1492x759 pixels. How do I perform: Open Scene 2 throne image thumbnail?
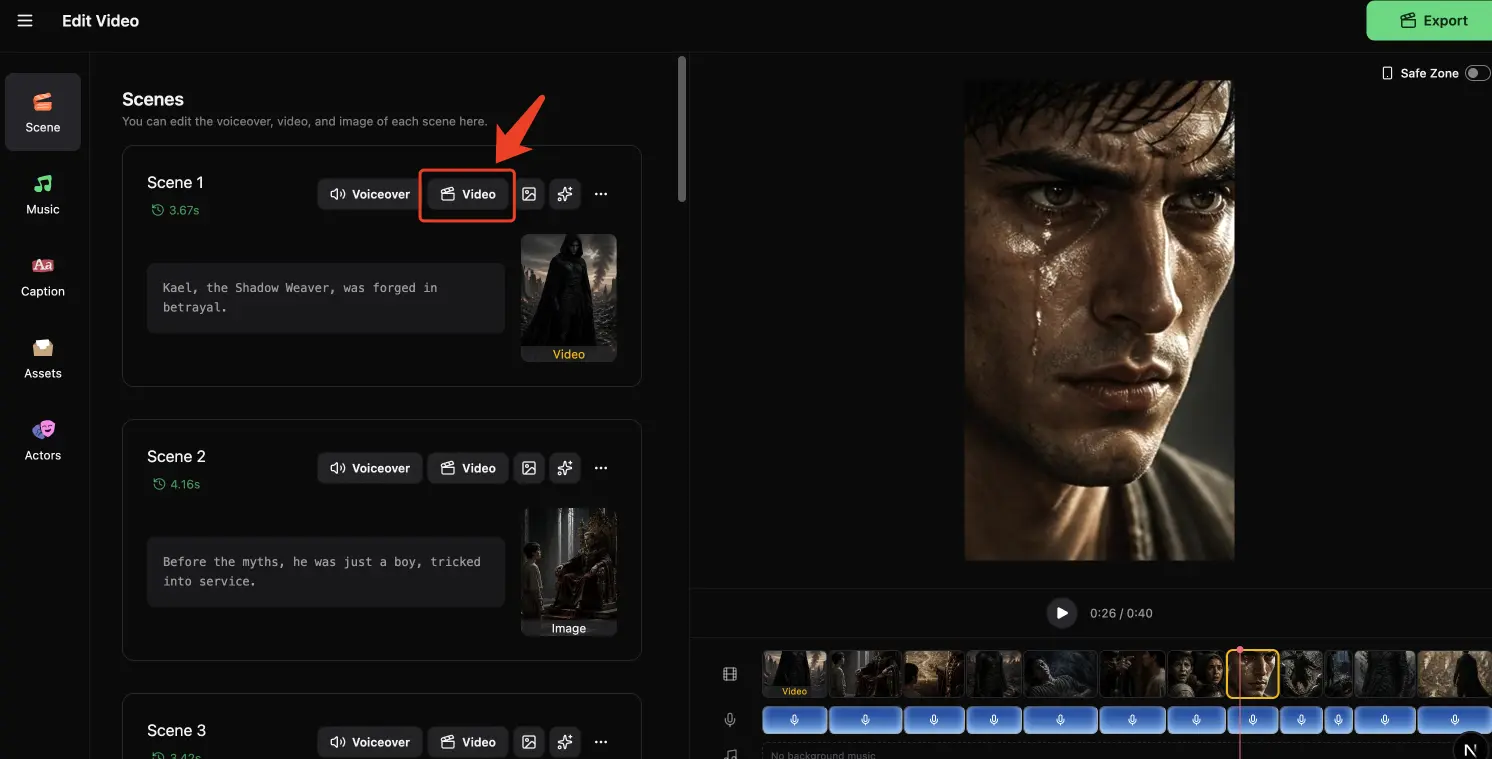(569, 572)
